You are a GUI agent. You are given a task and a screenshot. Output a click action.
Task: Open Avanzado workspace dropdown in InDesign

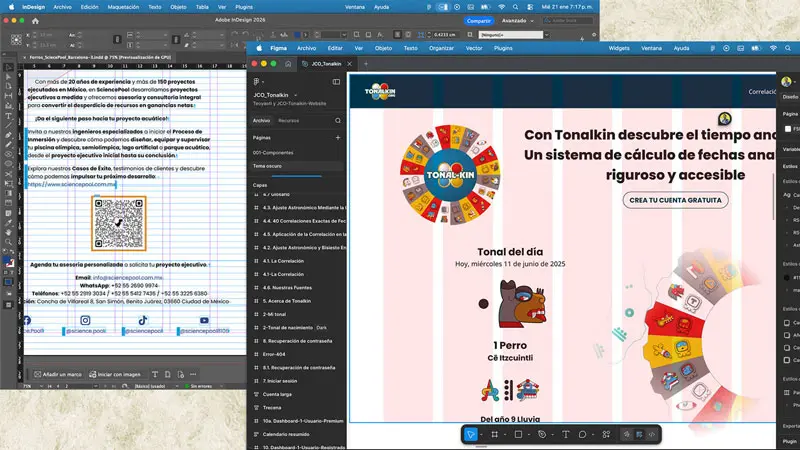click(517, 21)
